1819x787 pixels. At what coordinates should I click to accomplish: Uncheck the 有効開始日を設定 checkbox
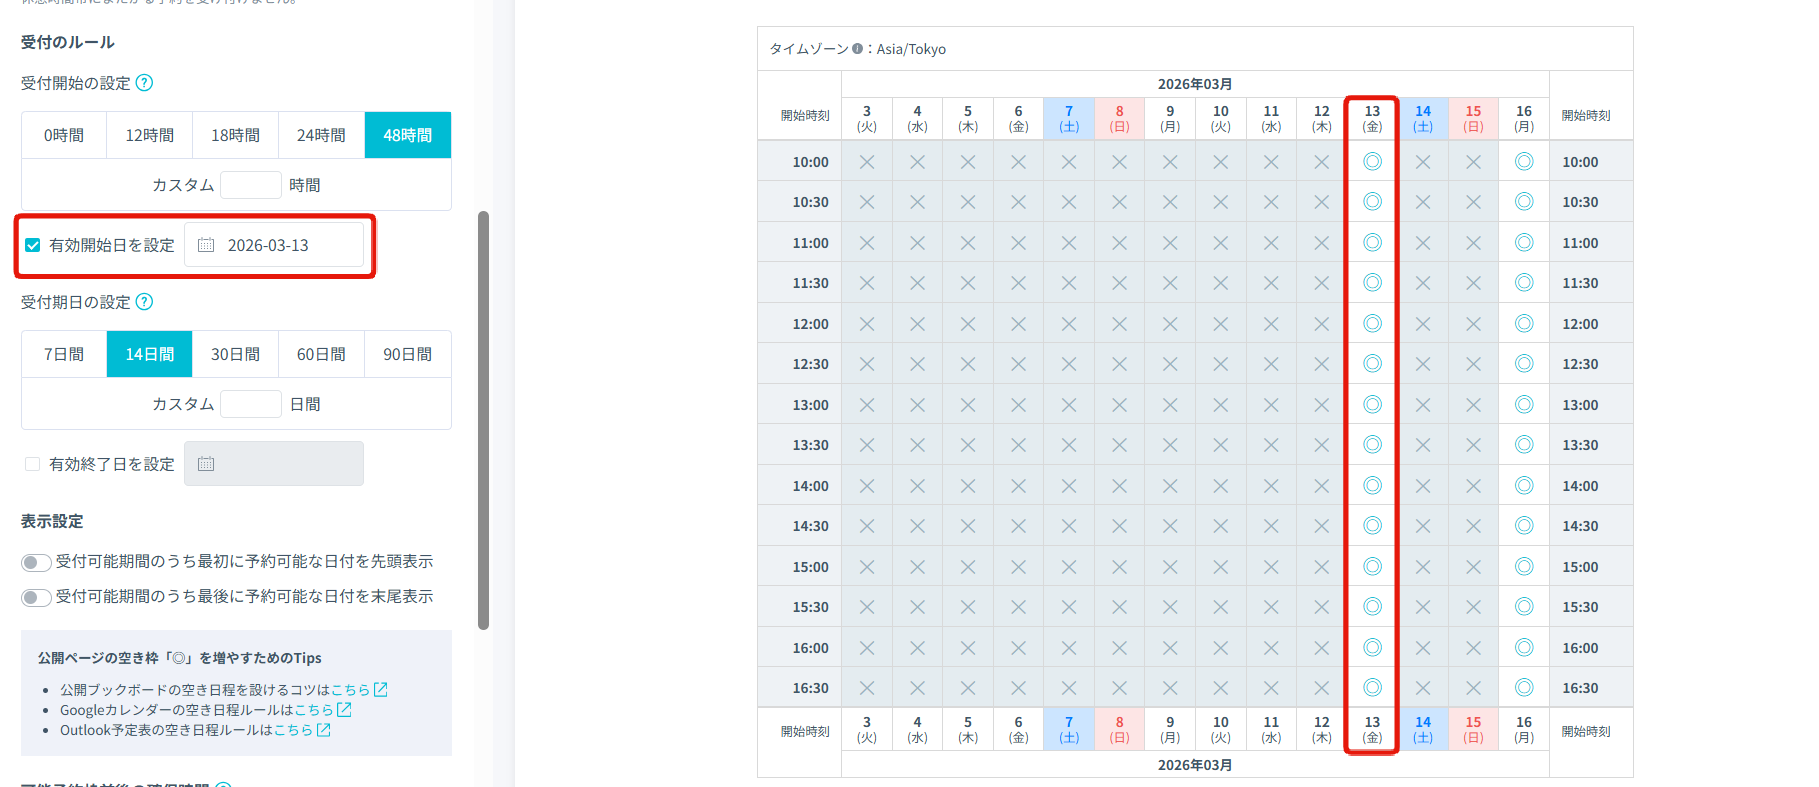click(x=33, y=245)
